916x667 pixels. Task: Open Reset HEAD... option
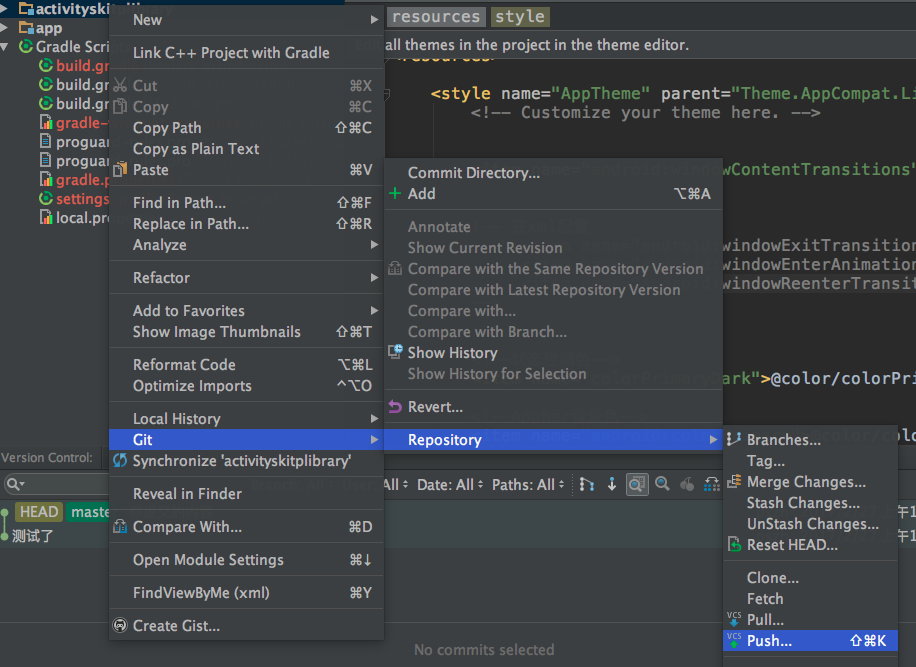pyautogui.click(x=810, y=545)
